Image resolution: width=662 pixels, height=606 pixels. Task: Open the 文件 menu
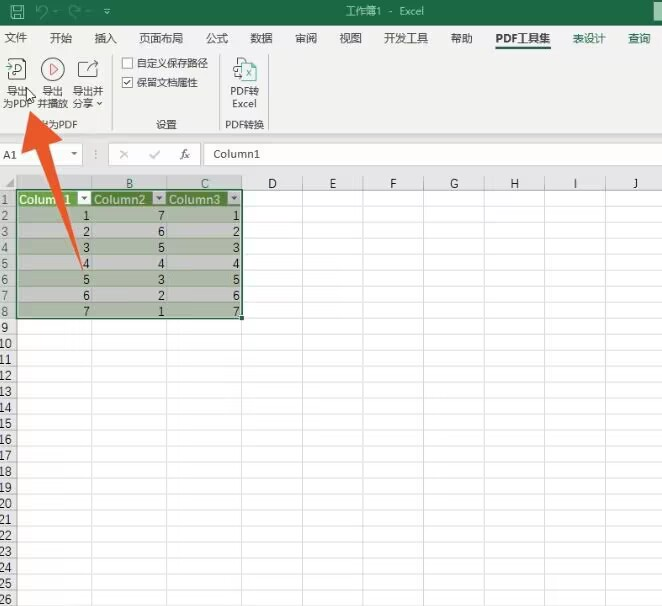tap(14, 38)
